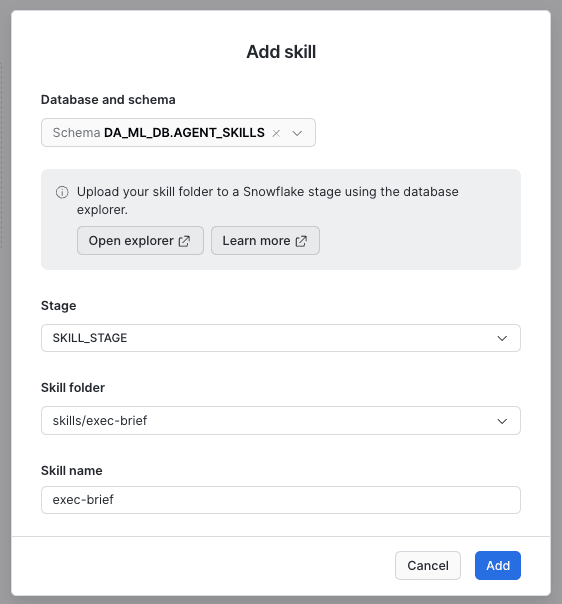Screen dimensions: 562x604
Task: Click the Learn more button
Action: point(265,241)
